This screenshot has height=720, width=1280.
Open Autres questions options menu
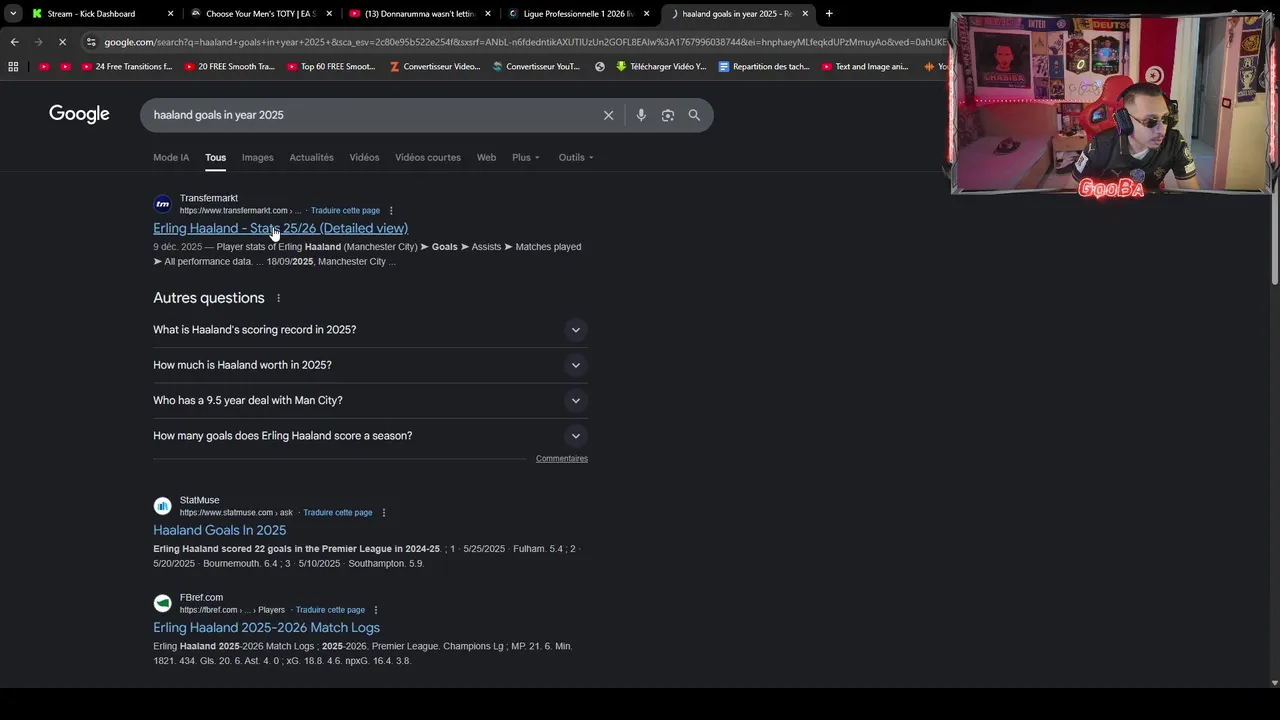coord(279,298)
